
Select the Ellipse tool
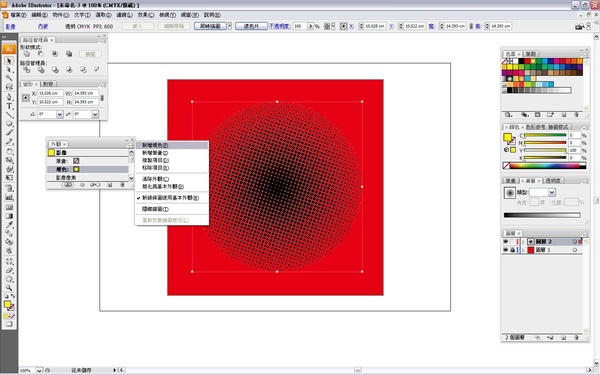point(9,124)
